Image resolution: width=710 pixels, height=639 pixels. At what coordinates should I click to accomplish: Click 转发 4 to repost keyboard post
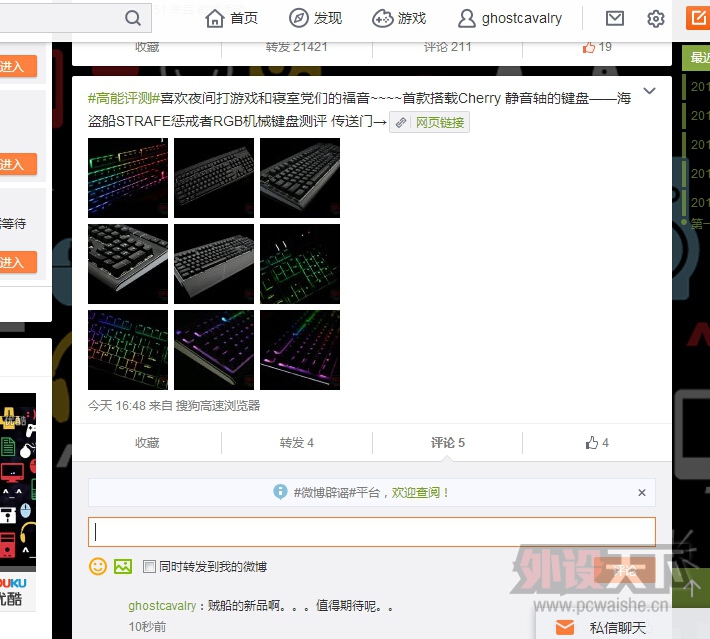(297, 442)
